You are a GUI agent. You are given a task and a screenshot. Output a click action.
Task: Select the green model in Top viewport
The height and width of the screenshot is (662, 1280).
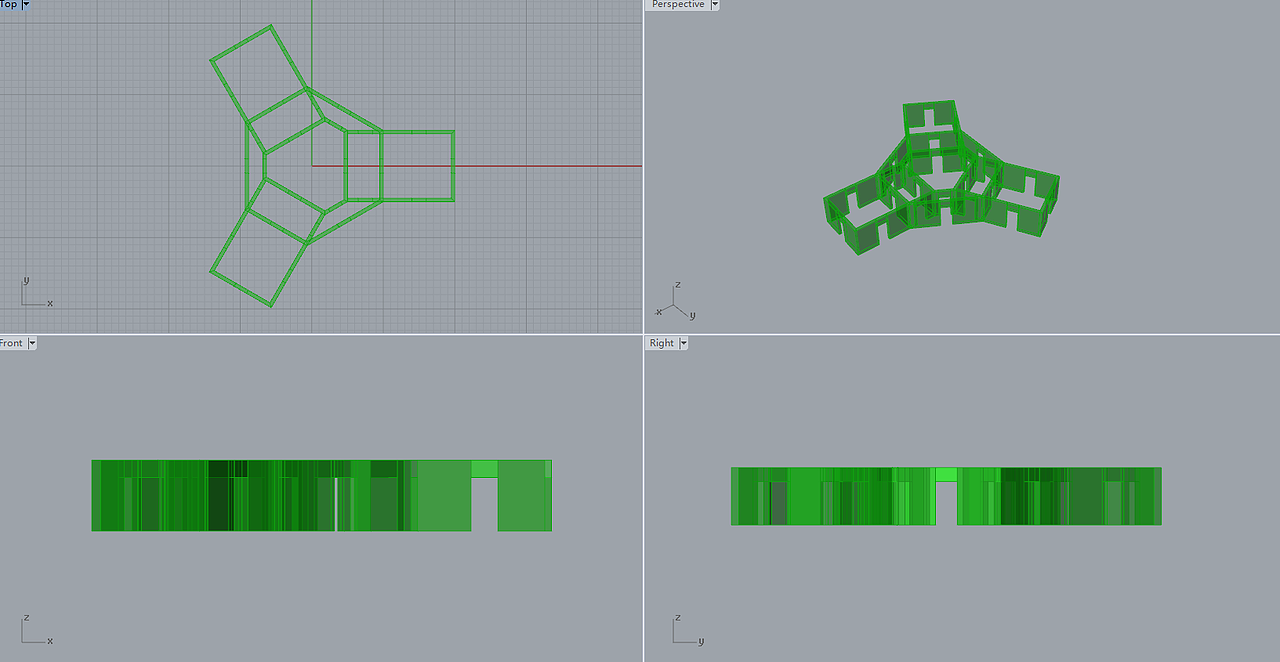point(332,166)
